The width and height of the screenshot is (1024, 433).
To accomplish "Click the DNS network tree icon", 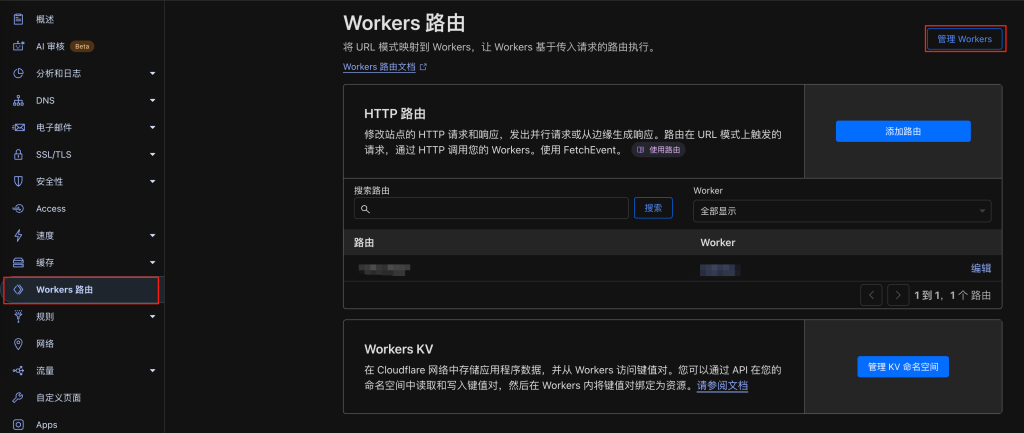I will (18, 101).
